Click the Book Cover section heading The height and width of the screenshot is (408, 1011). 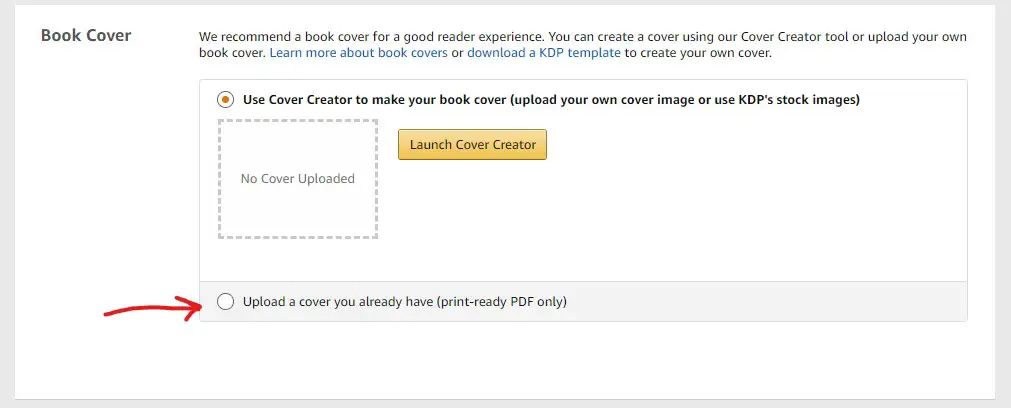click(x=86, y=35)
